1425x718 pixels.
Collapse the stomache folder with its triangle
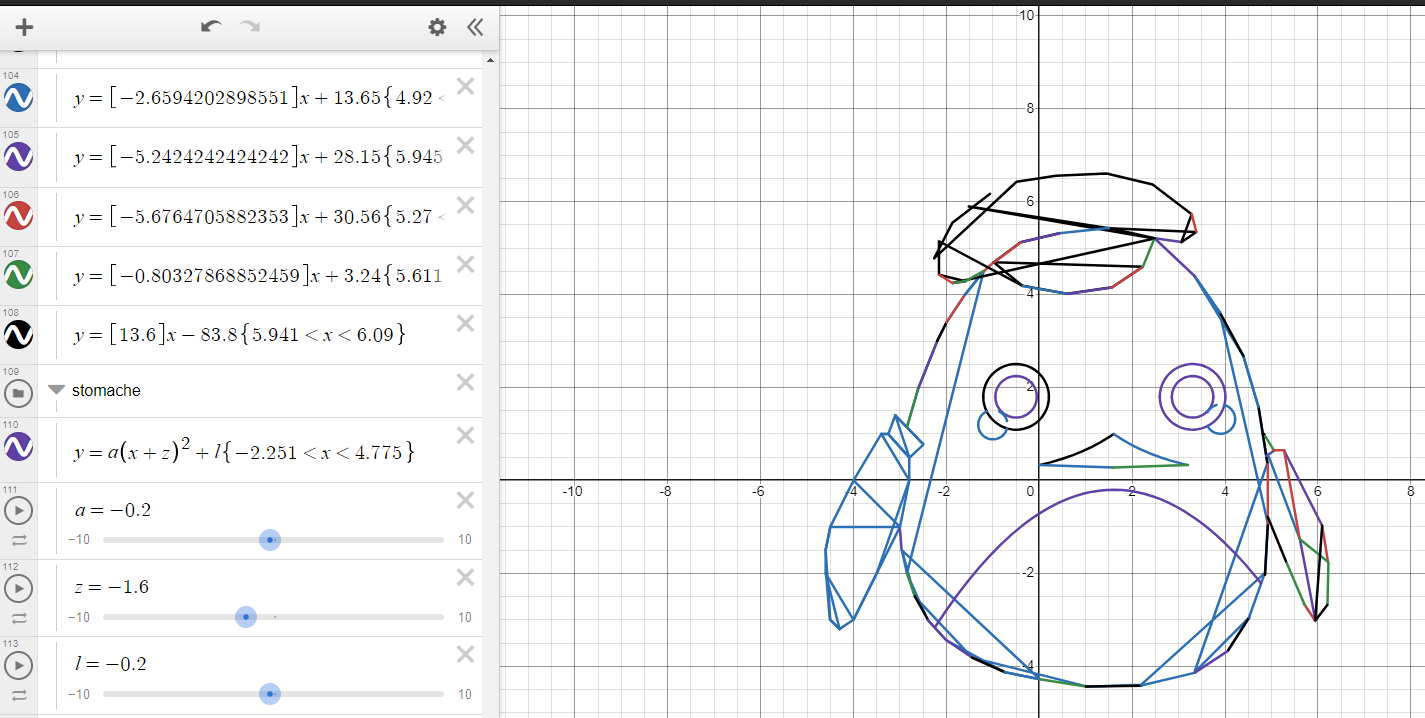pyautogui.click(x=56, y=390)
